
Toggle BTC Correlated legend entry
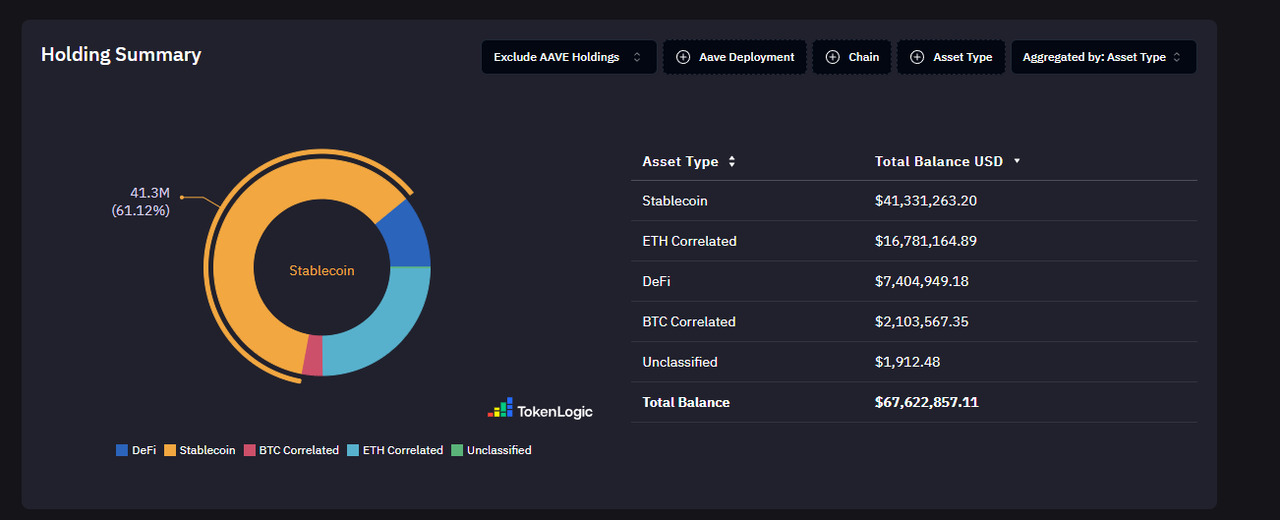pos(291,450)
